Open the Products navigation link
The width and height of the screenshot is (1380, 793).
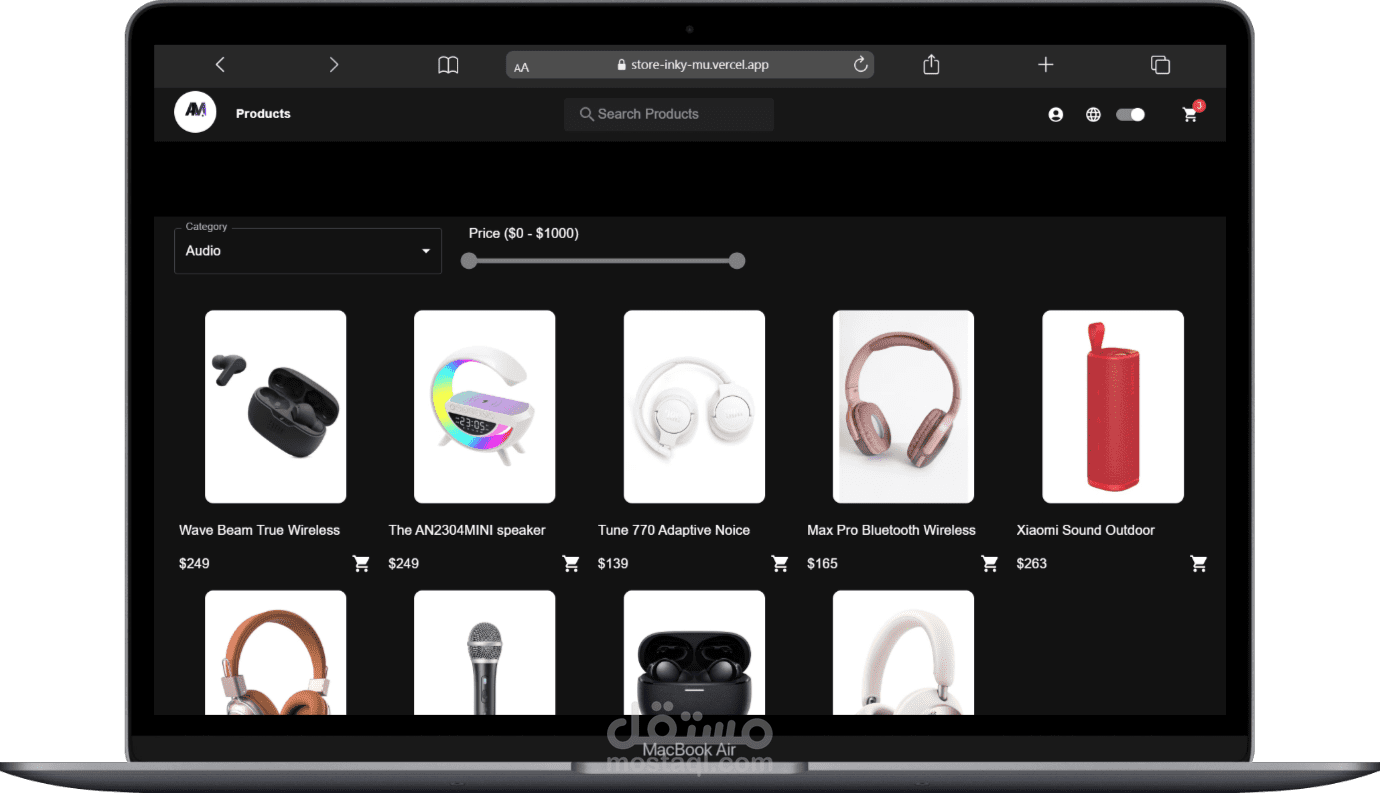point(263,114)
